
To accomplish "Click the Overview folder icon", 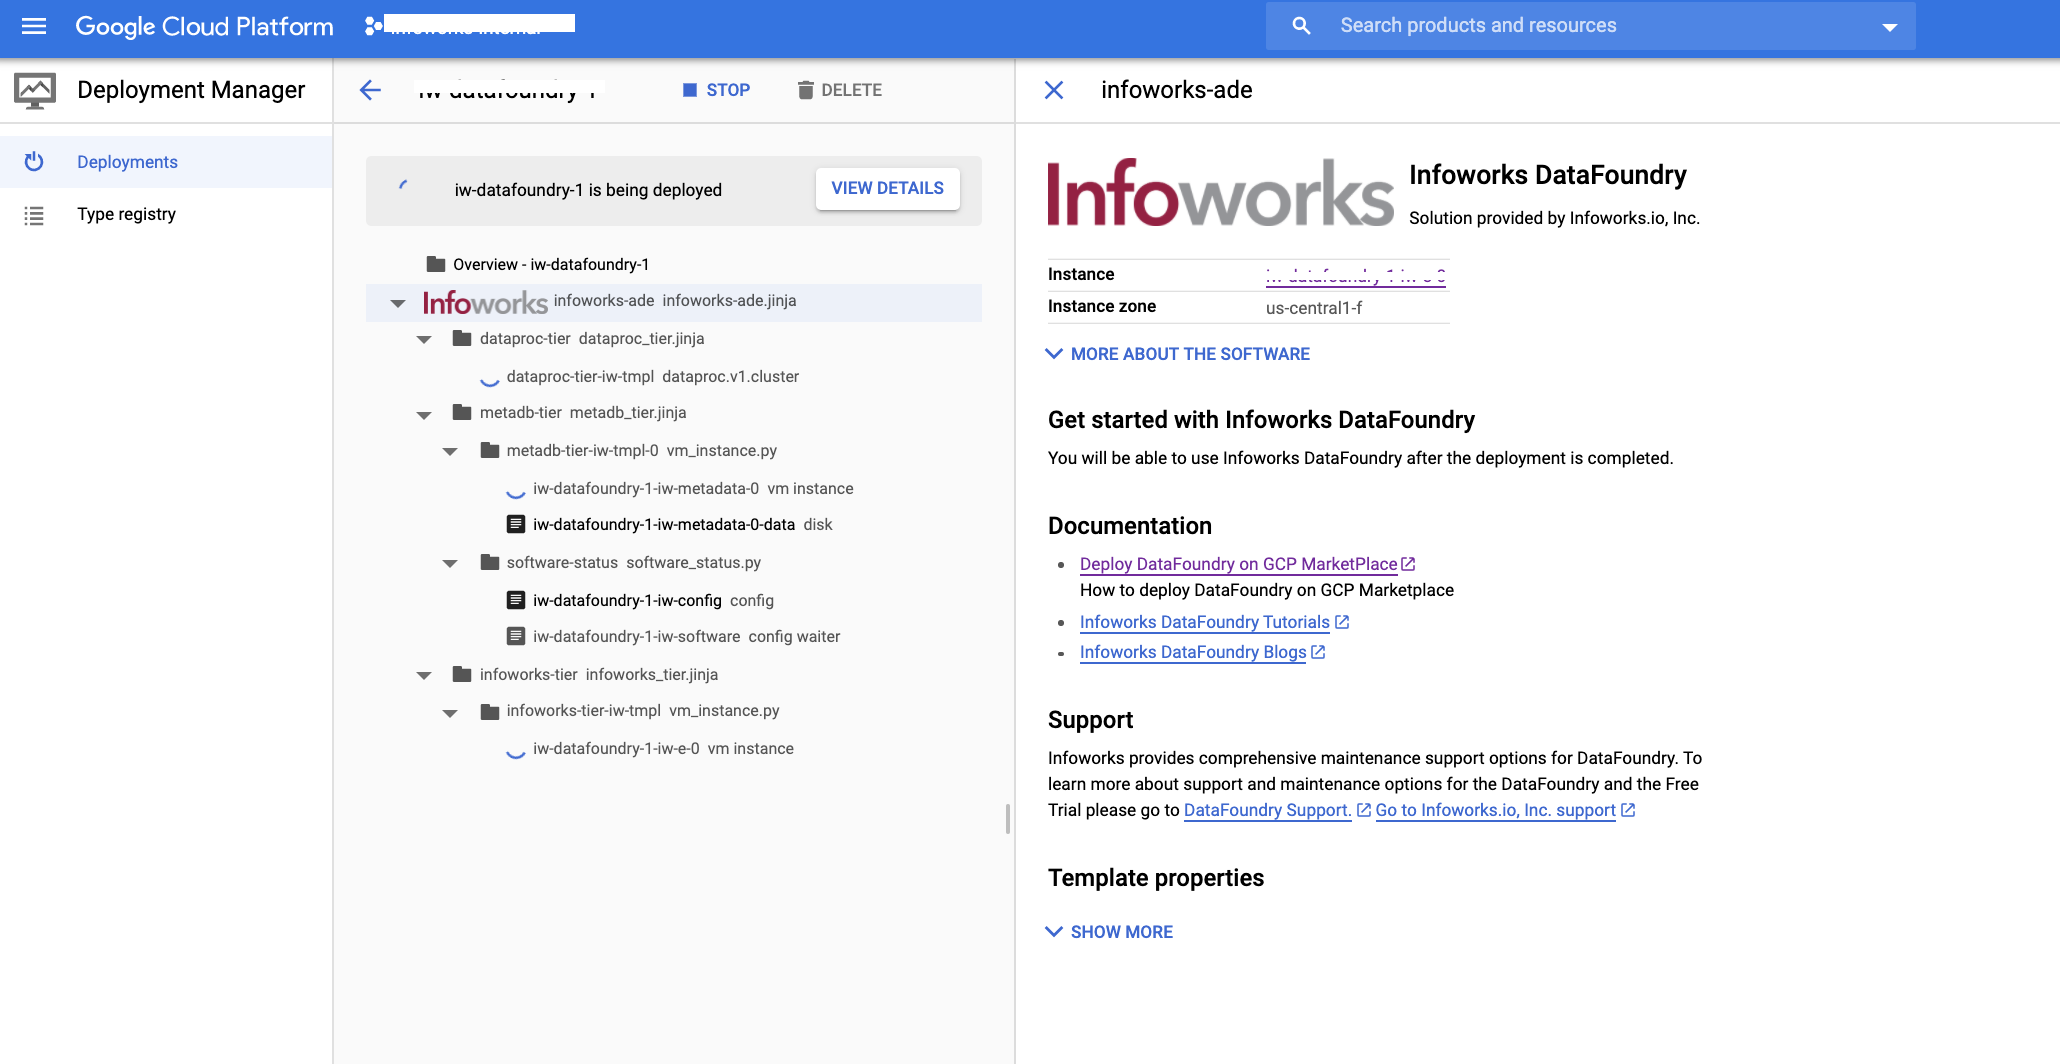I will tap(435, 264).
